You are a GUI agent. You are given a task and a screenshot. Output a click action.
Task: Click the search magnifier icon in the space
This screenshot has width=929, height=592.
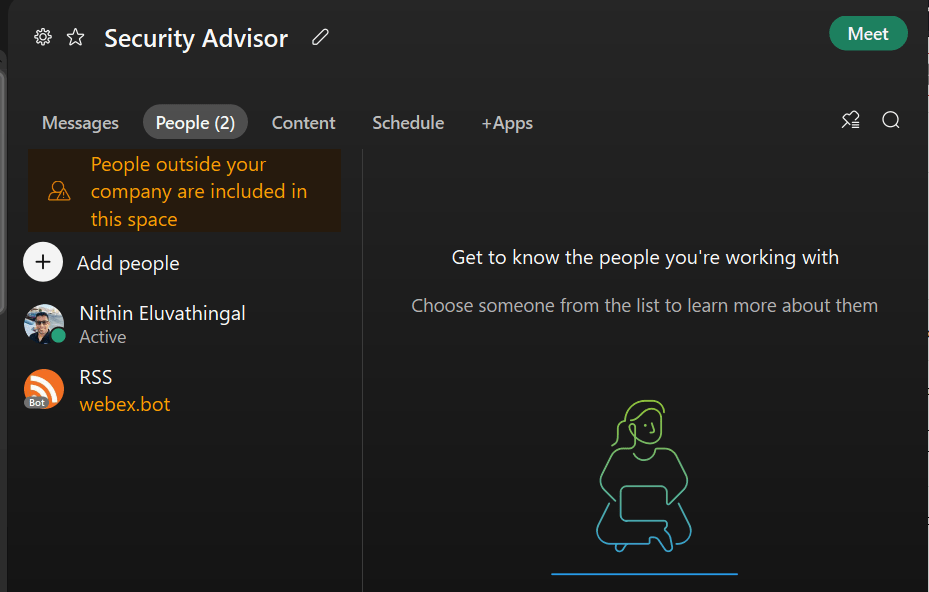[891, 121]
